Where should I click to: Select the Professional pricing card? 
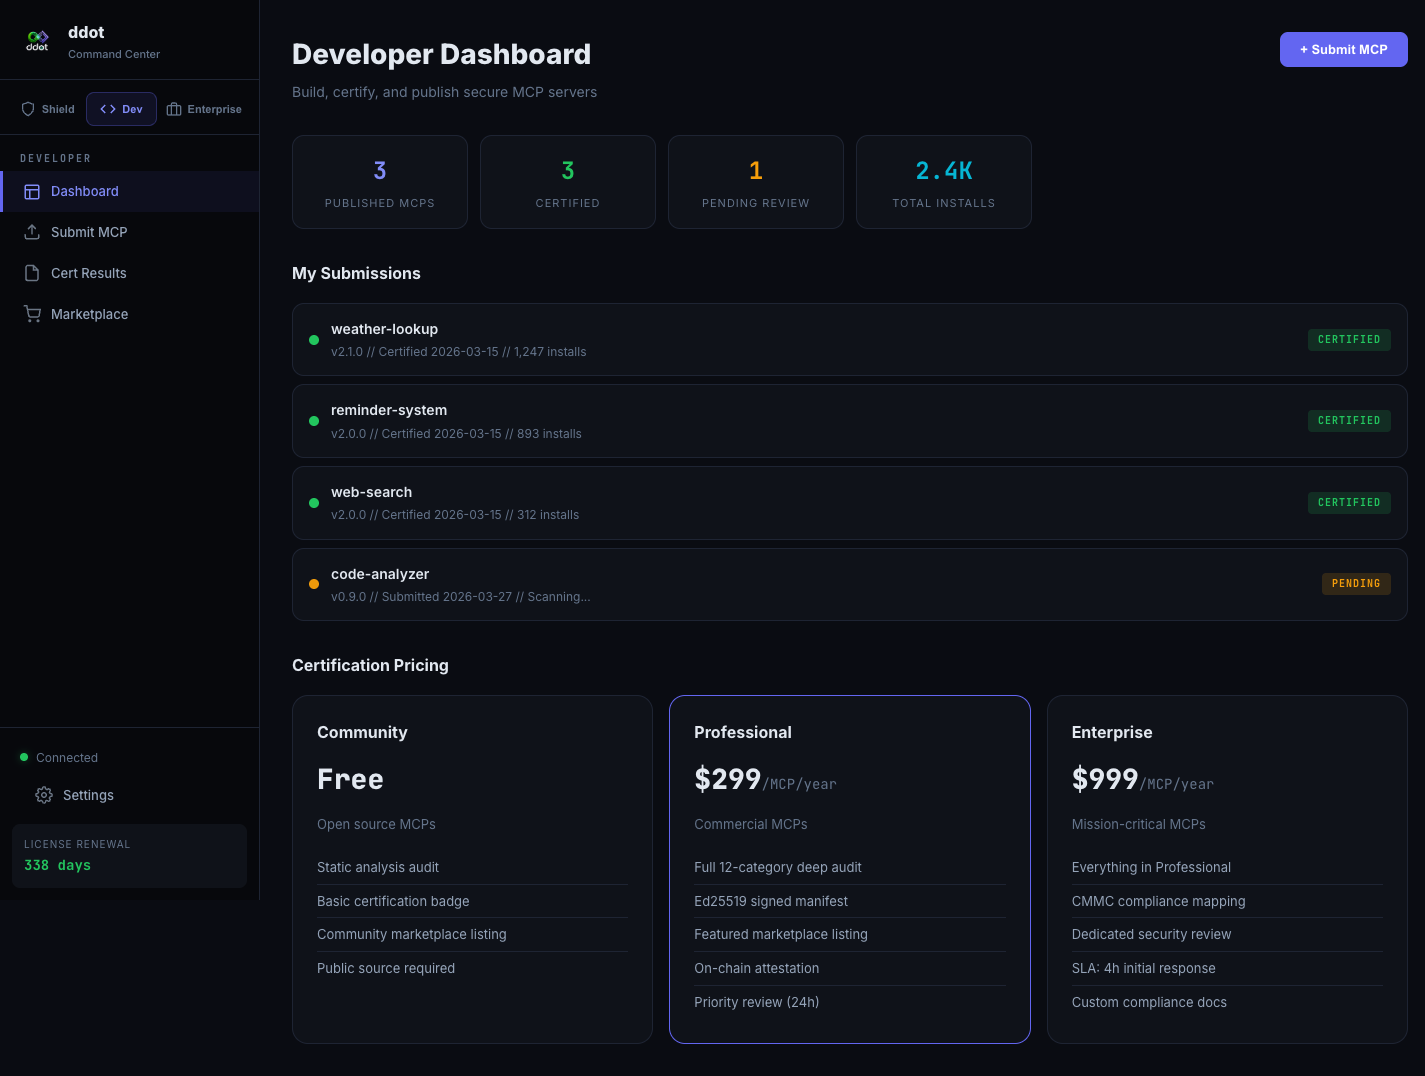coord(849,869)
